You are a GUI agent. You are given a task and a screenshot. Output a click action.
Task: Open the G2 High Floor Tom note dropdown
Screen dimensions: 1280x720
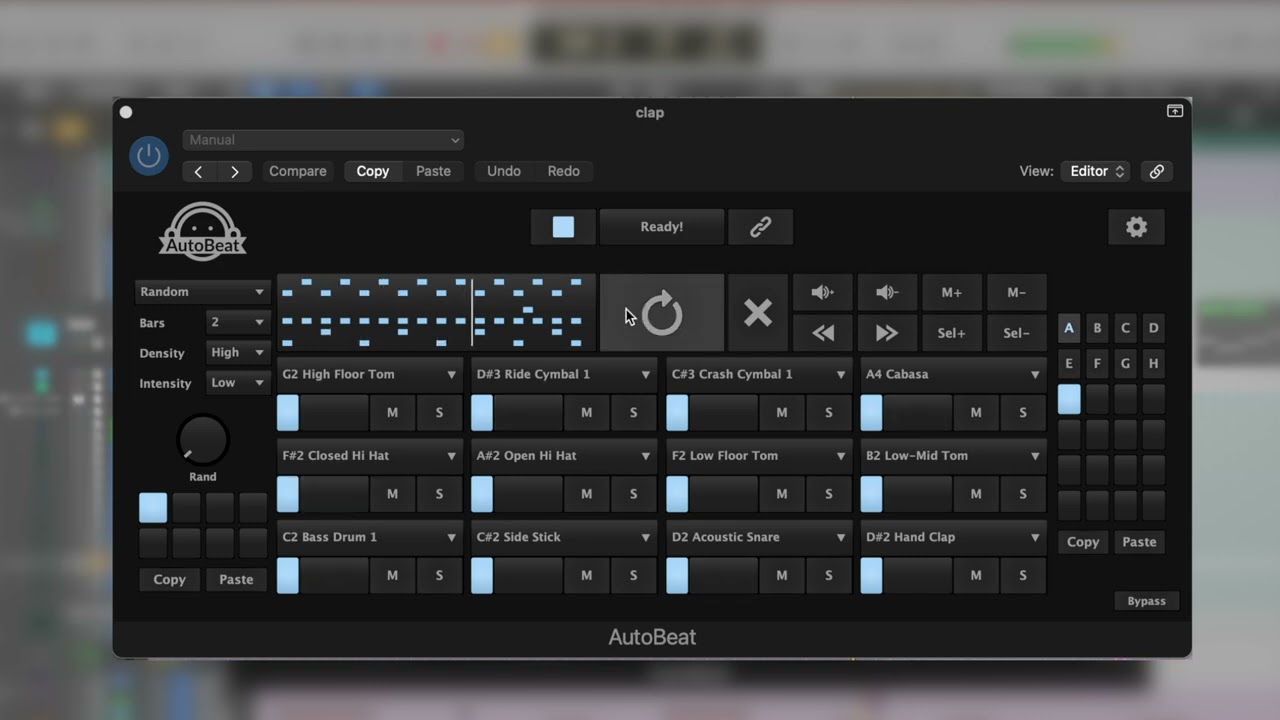(x=369, y=374)
